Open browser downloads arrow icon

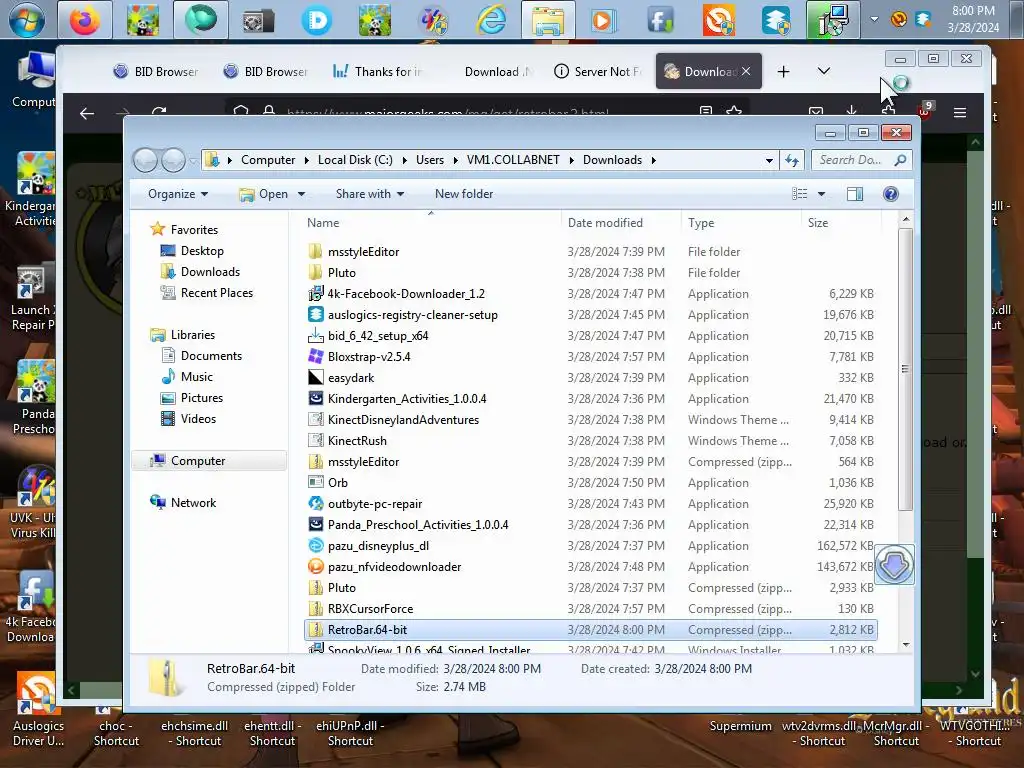point(851,111)
